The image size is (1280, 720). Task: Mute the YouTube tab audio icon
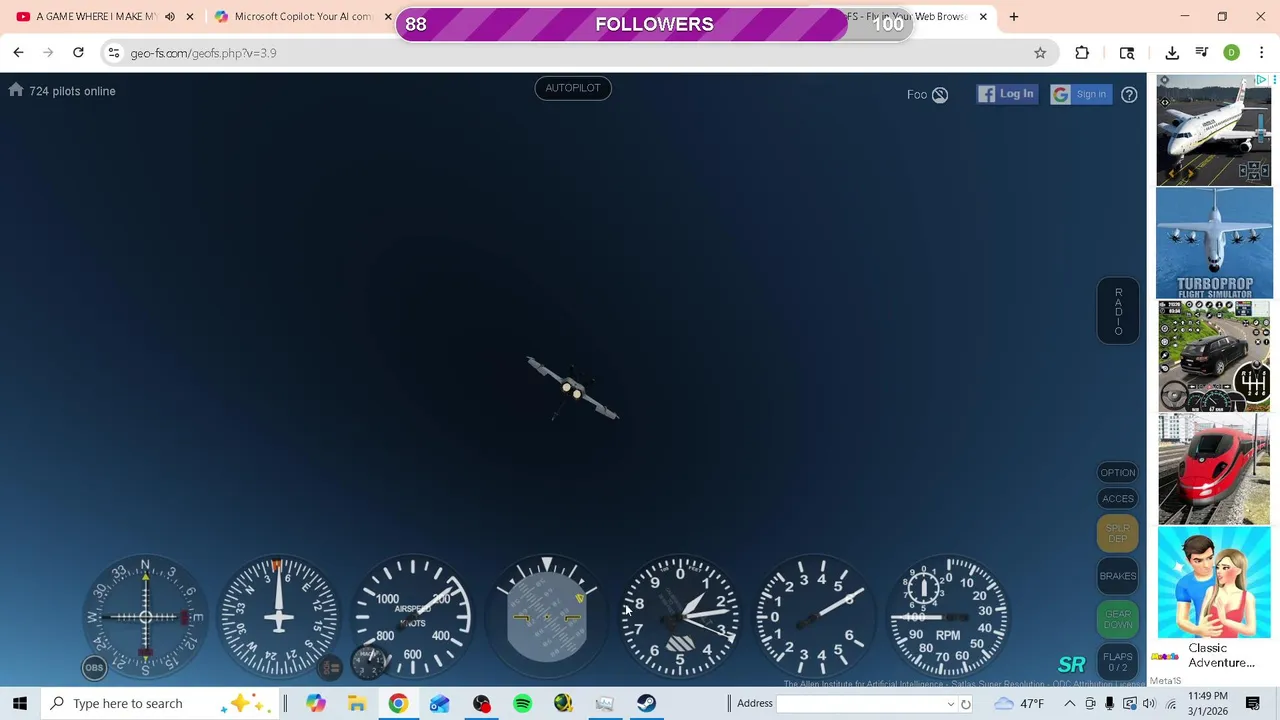pos(170,17)
